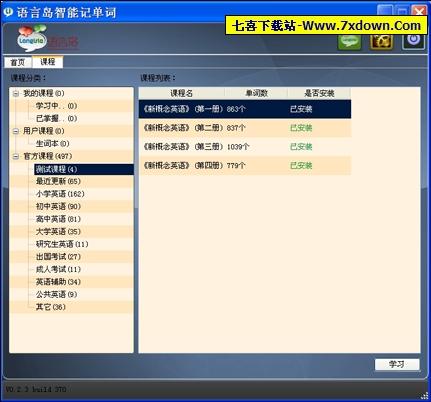Click the Longirio logo icon
This screenshot has width=431, height=402.
click(32, 39)
